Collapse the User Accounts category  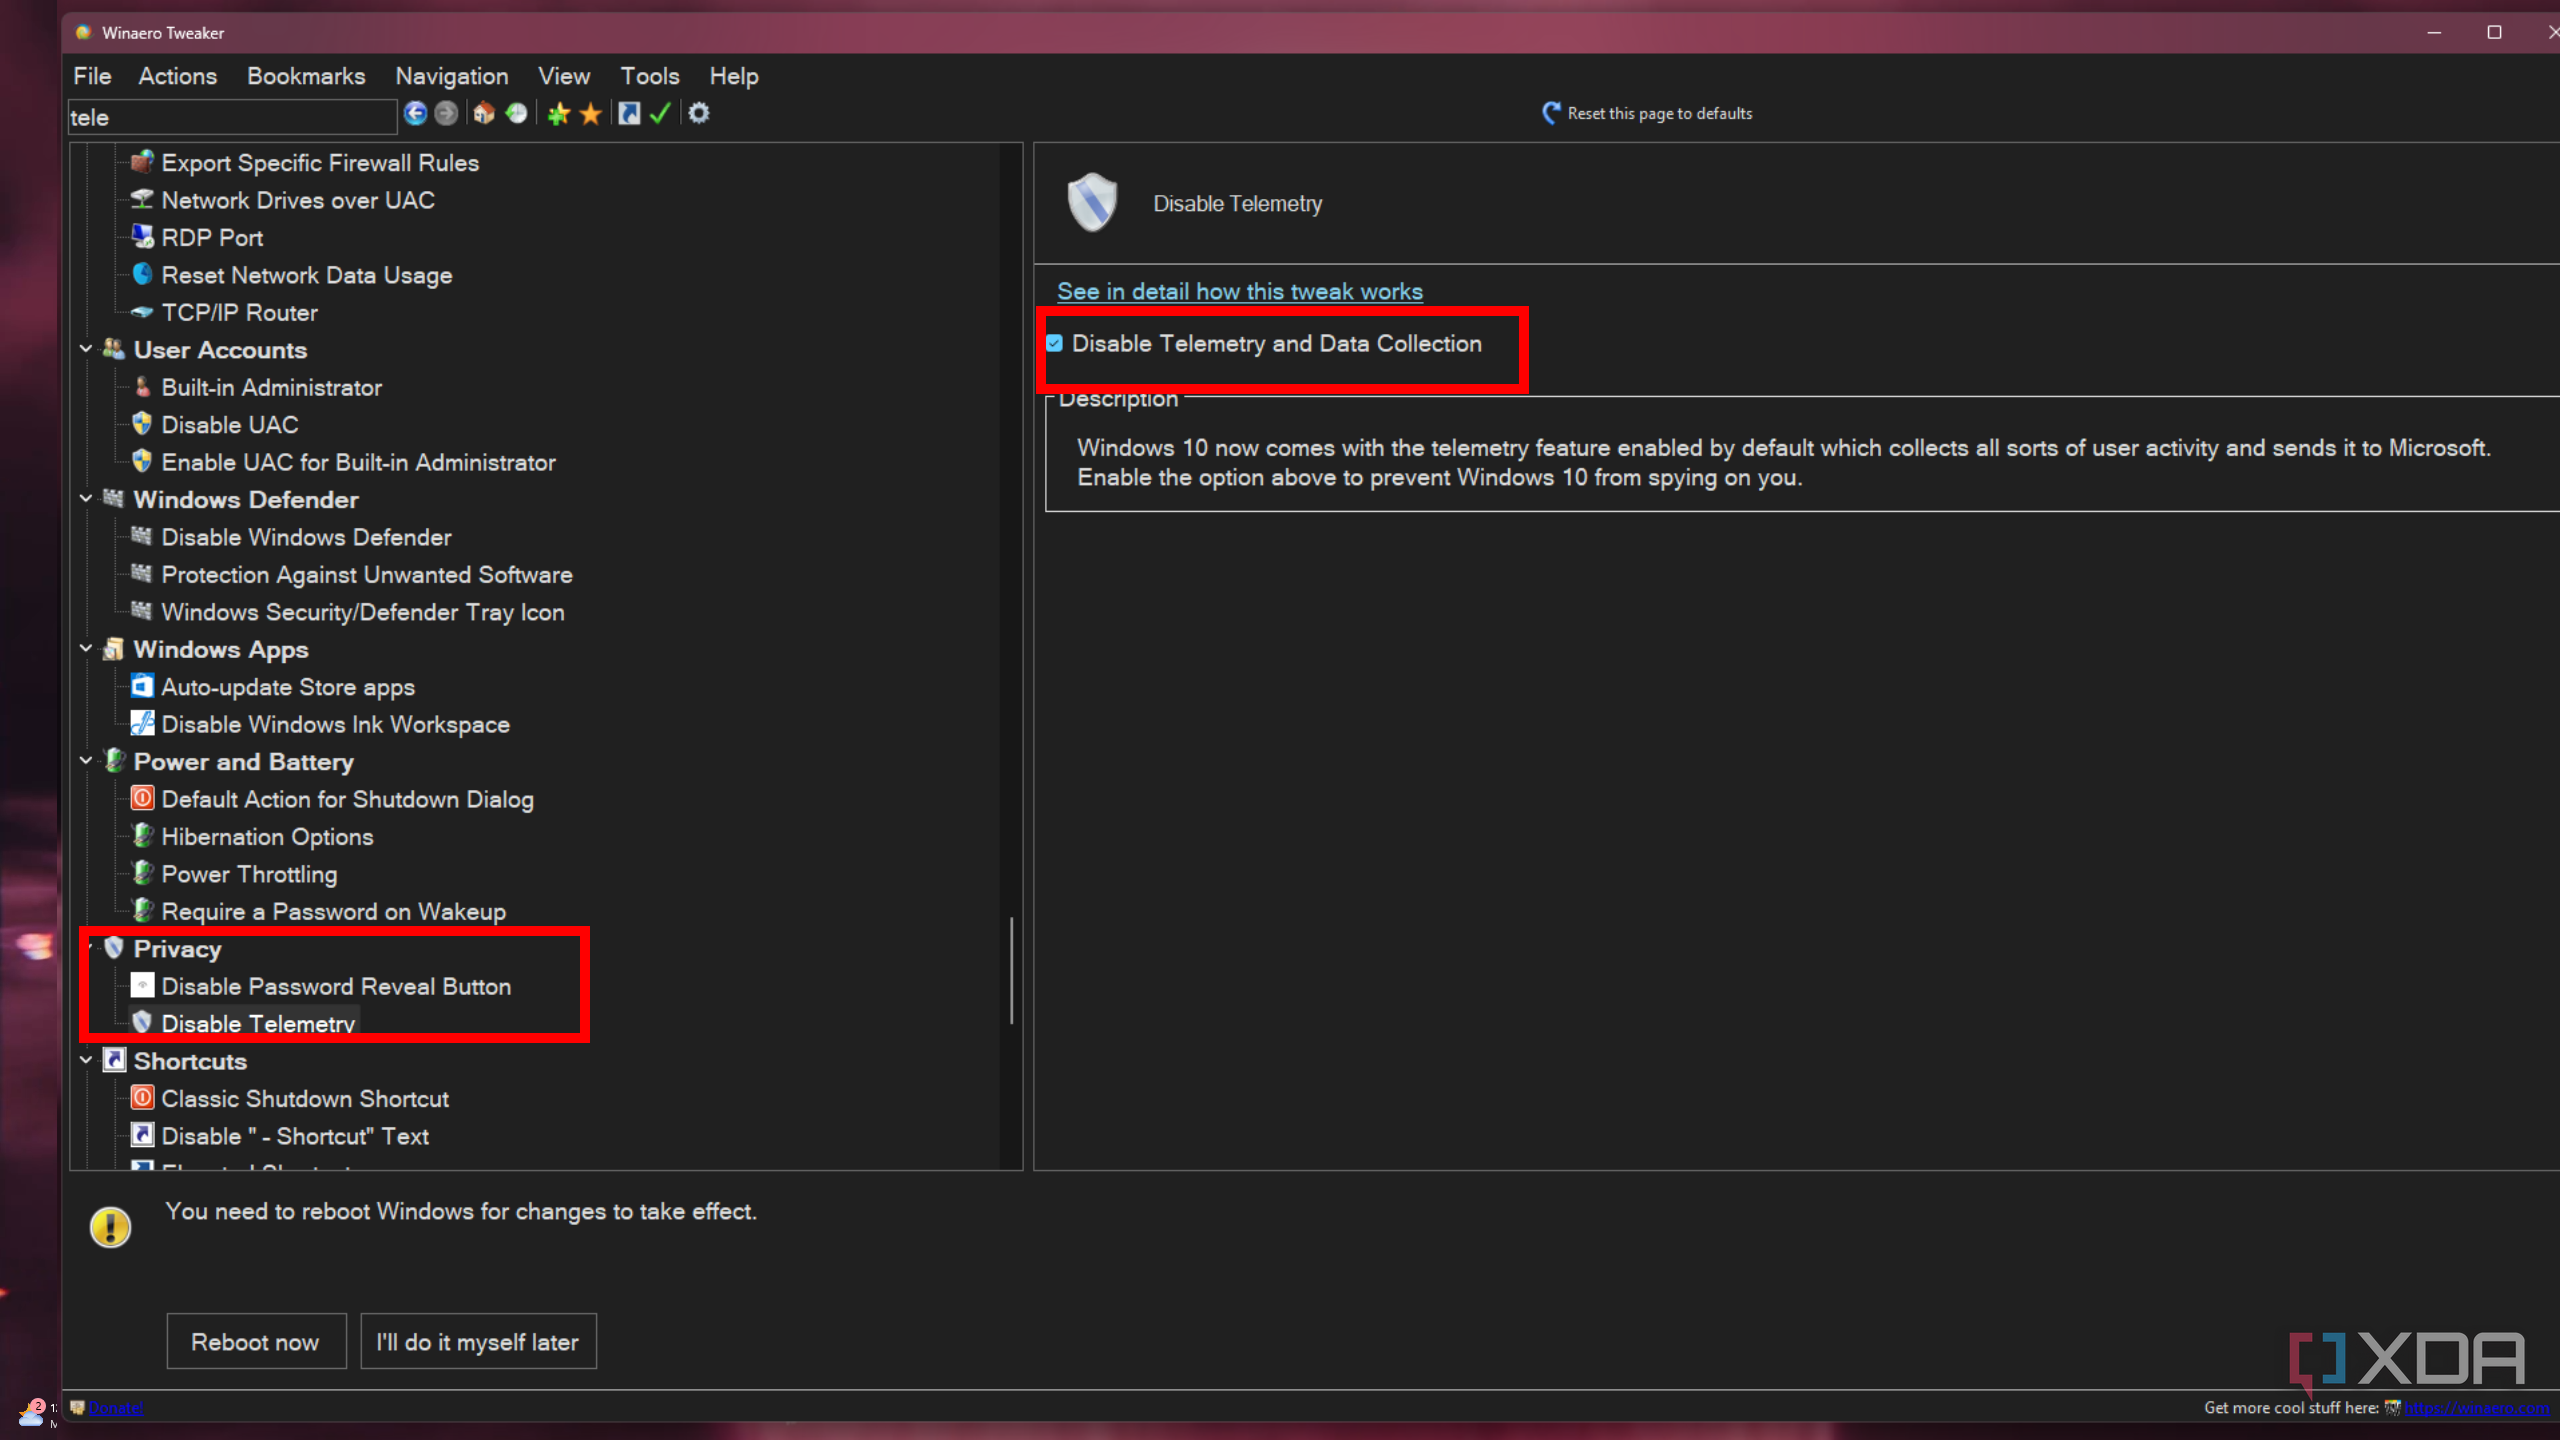click(x=86, y=349)
